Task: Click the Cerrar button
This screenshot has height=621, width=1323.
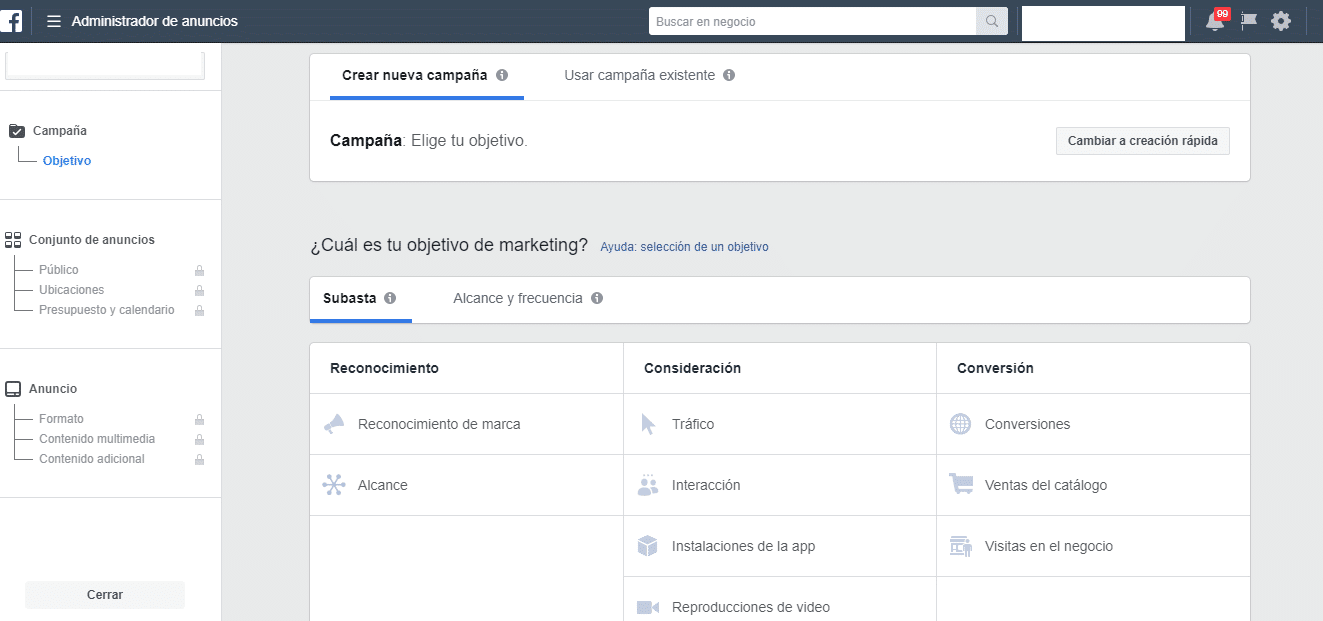Action: [105, 595]
